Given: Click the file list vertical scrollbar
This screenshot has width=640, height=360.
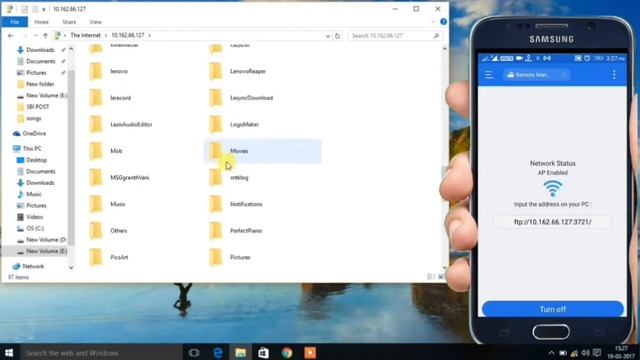Looking at the screenshot, I should (x=444, y=158).
